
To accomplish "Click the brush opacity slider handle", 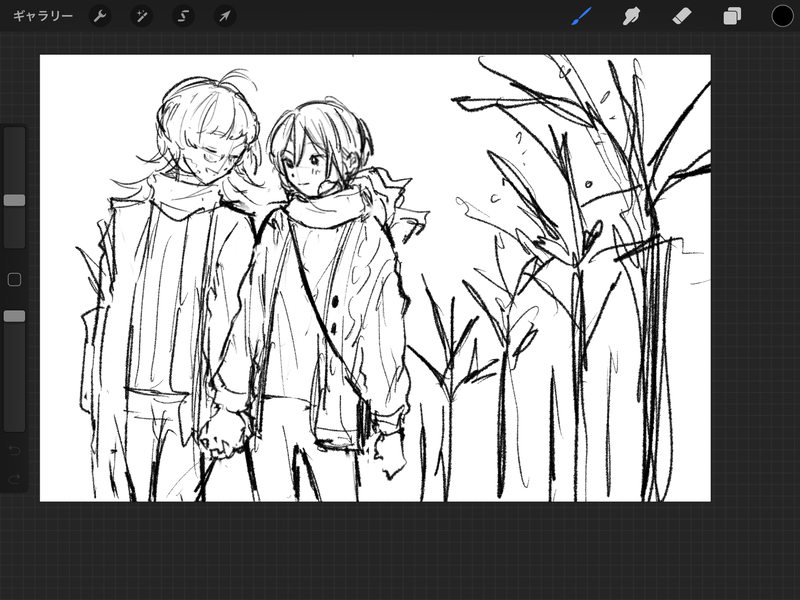I will click(14, 316).
